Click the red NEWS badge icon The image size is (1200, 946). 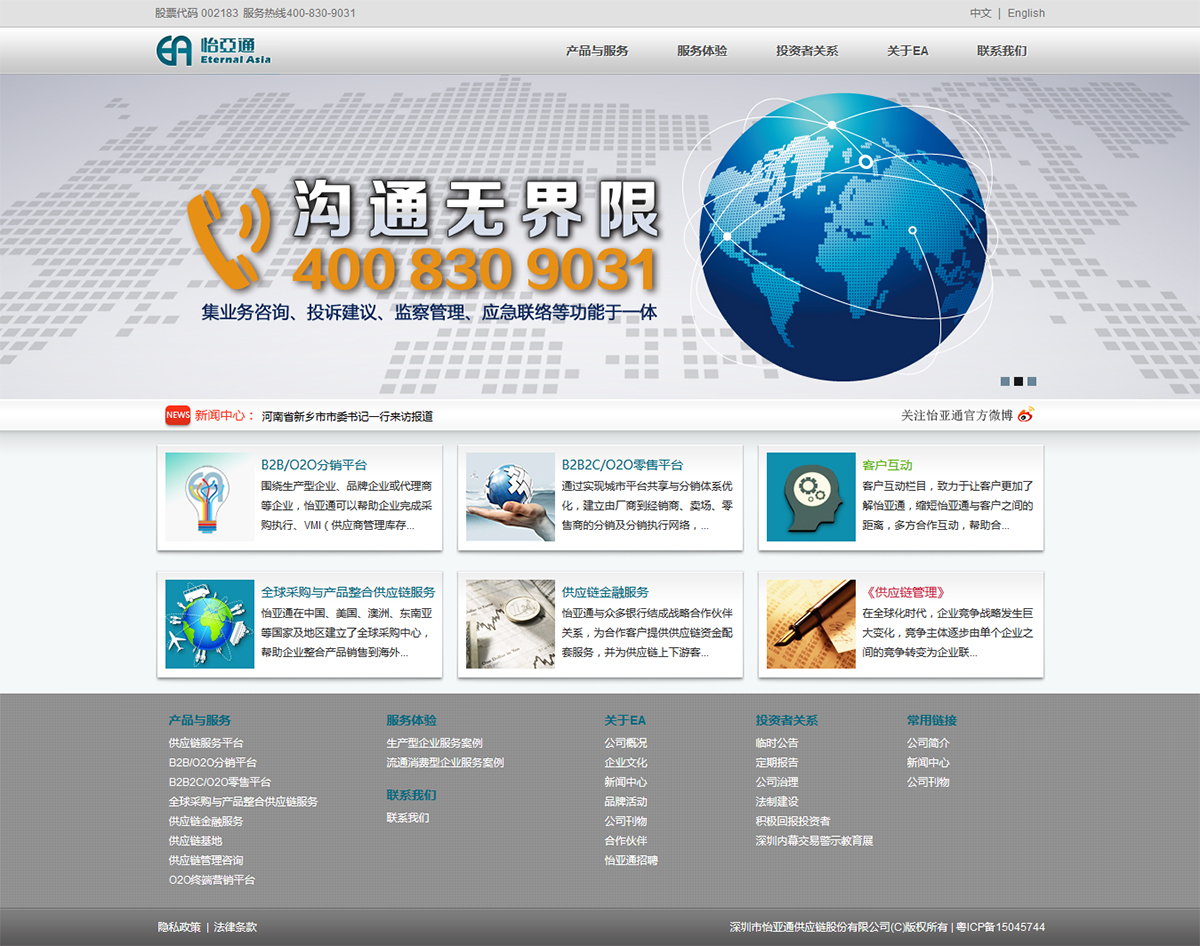pyautogui.click(x=177, y=415)
